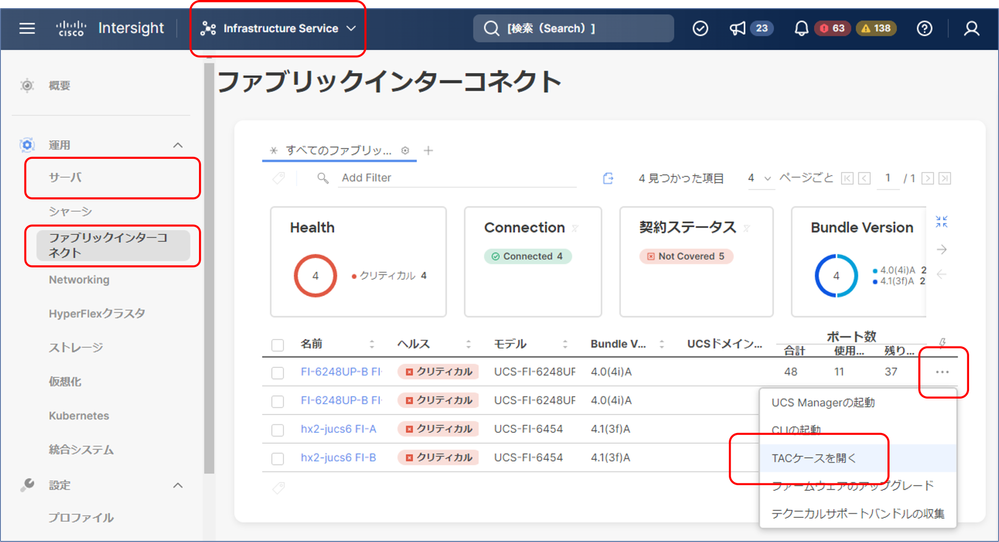The image size is (999, 542).
Task: Click the Add Filter input field
Action: click(x=457, y=178)
